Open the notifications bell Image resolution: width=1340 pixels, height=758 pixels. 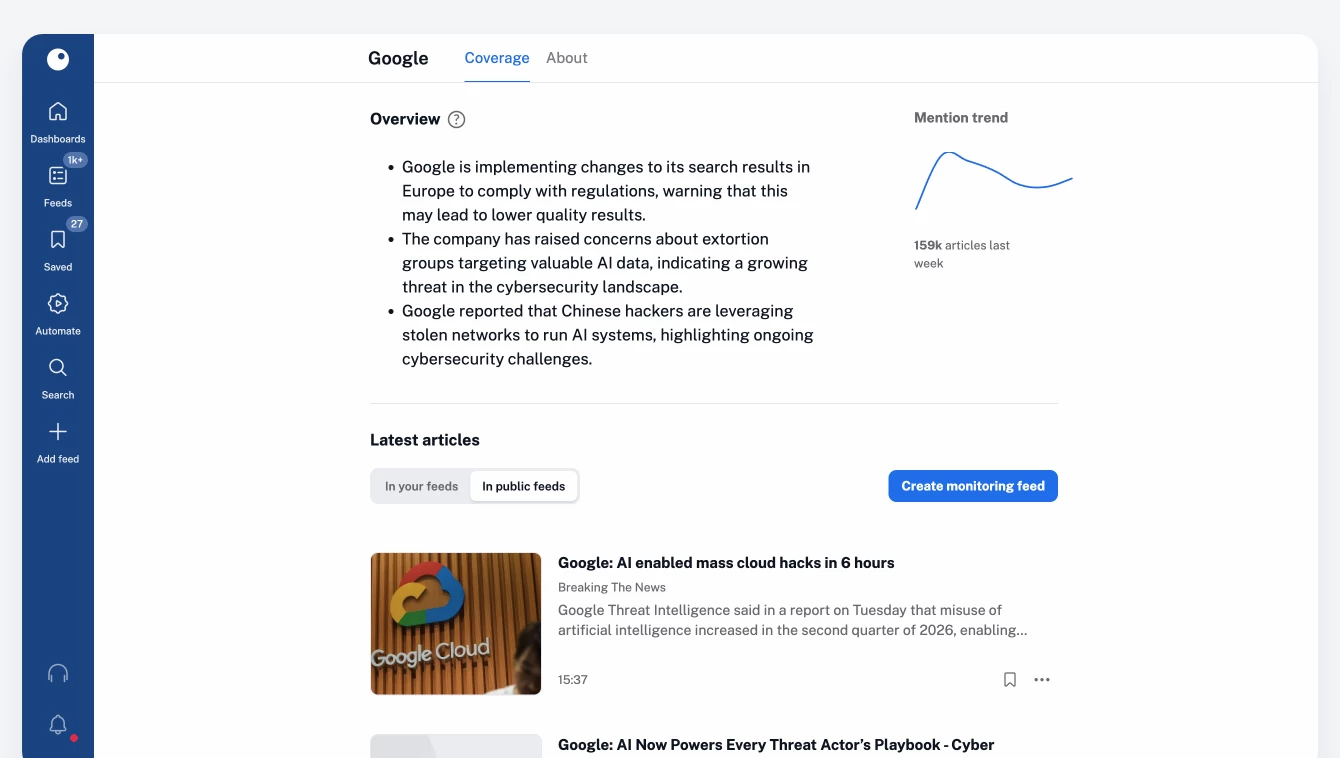pos(58,725)
